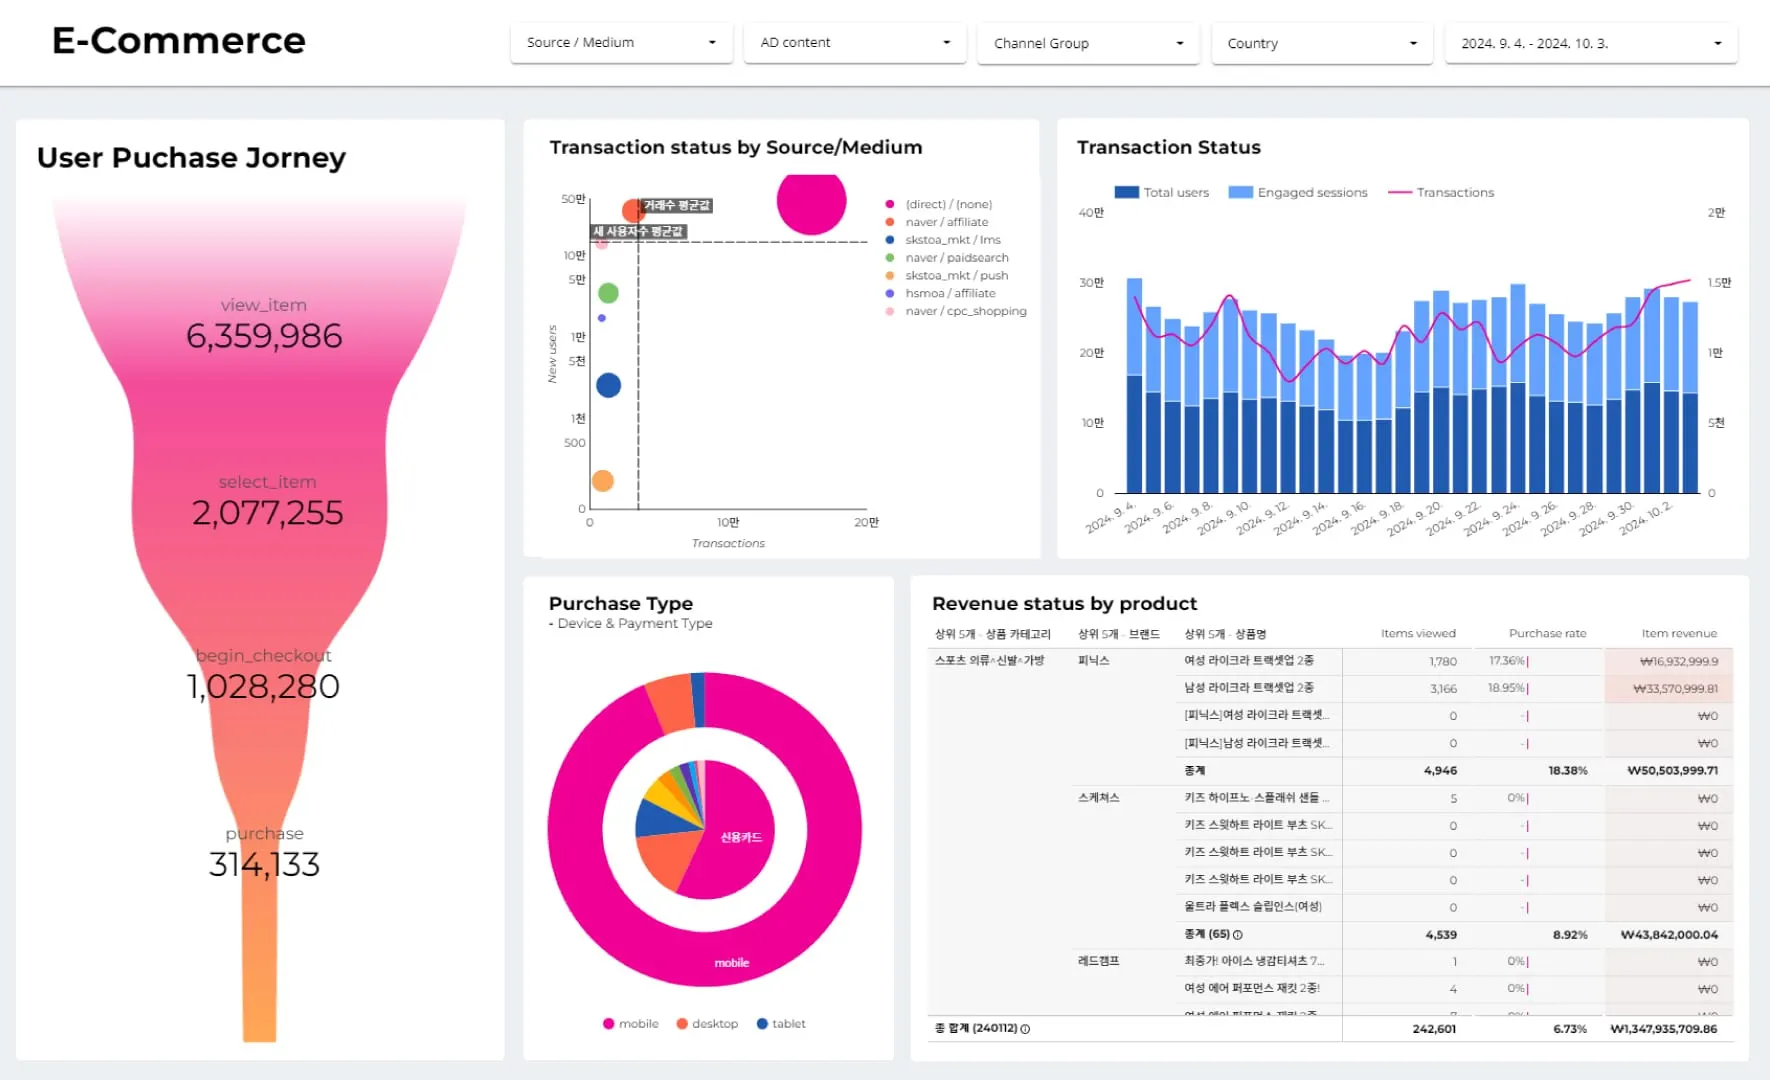
Task: Click the 17.36% purchase rate cell
Action: (x=1506, y=661)
